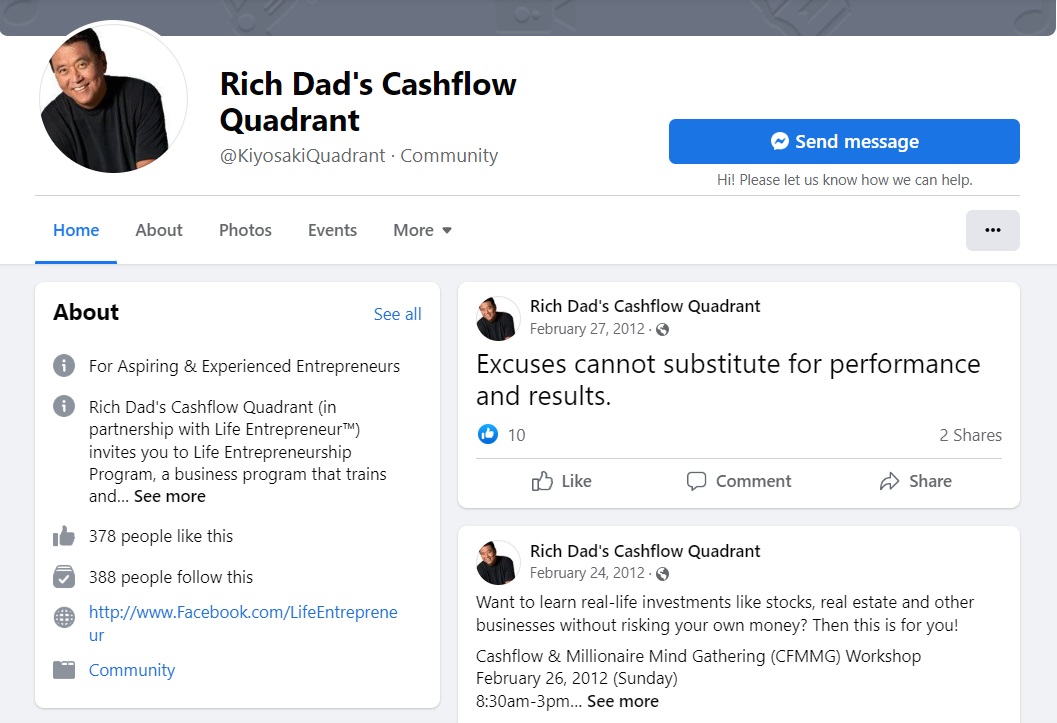
Task: Expand About description with See more
Action: 170,496
